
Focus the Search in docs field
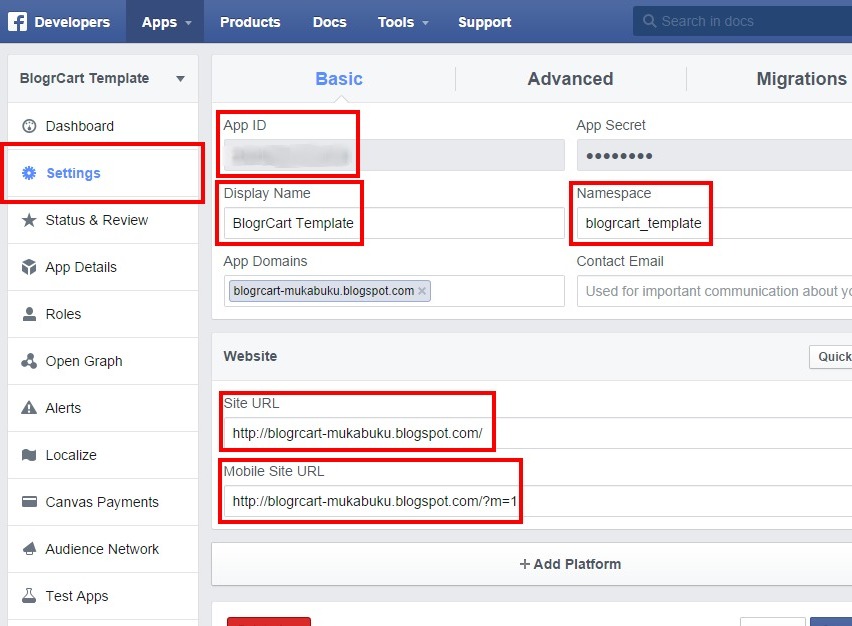pos(742,21)
